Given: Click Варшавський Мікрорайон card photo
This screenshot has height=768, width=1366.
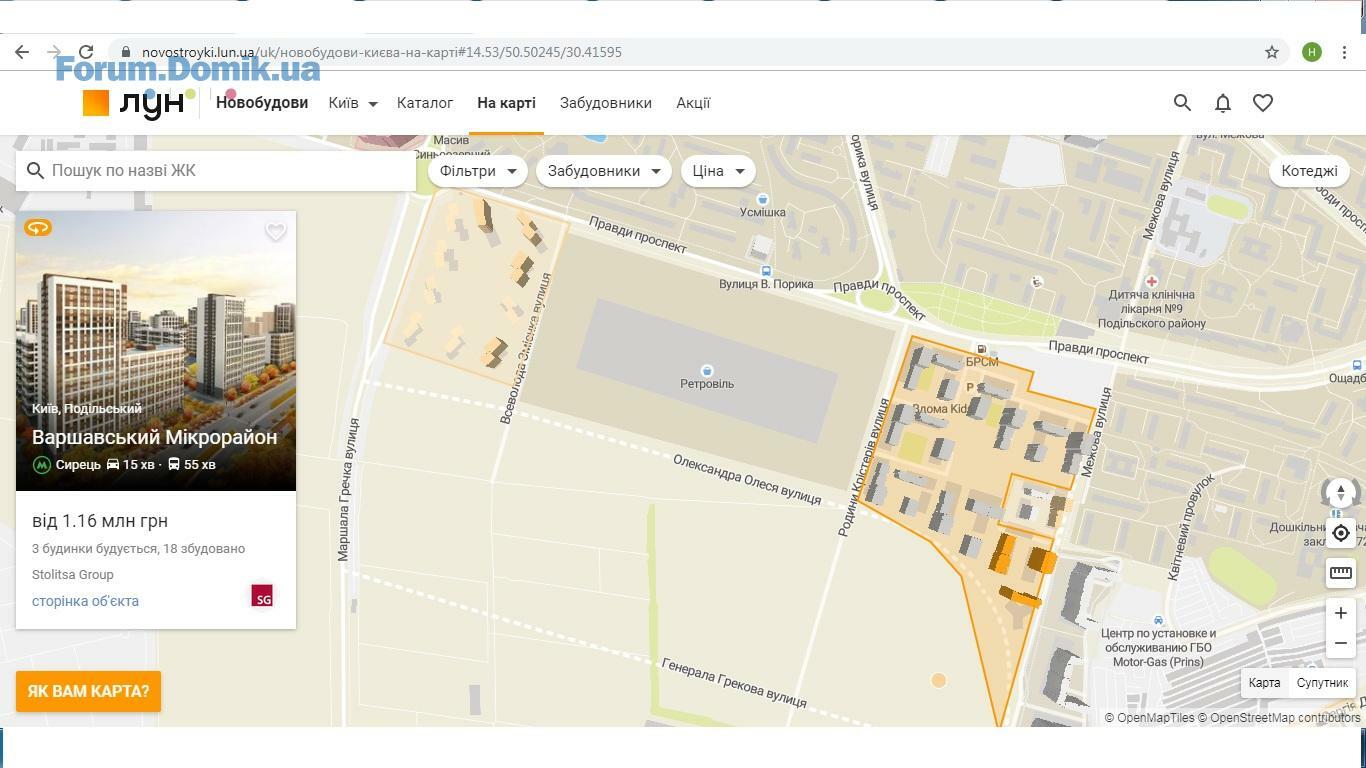Looking at the screenshot, I should point(156,351).
